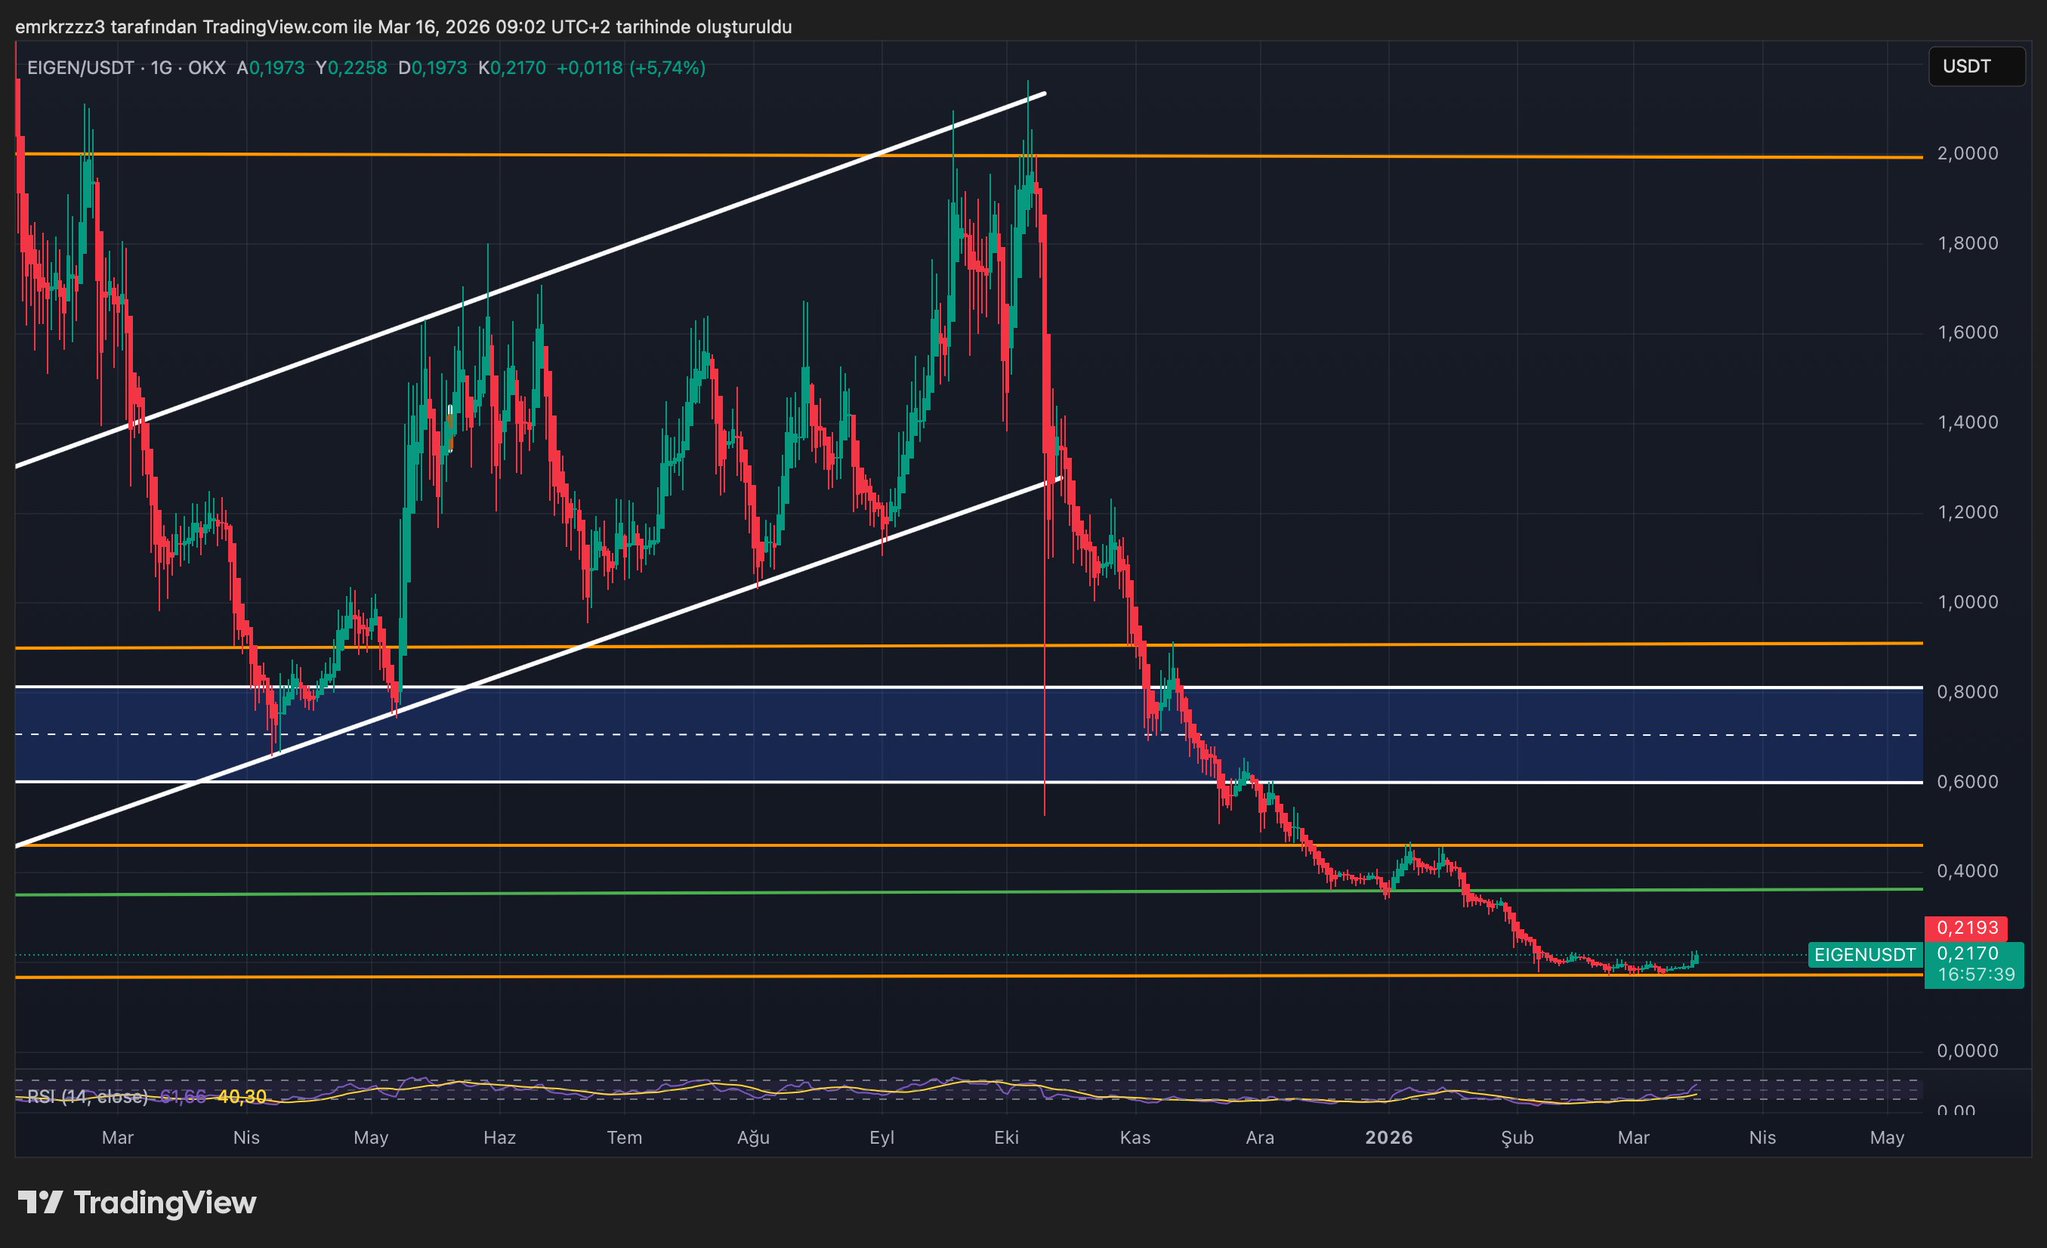Click the +5,74% change value in header
Image resolution: width=2047 pixels, height=1248 pixels.
pyautogui.click(x=667, y=68)
